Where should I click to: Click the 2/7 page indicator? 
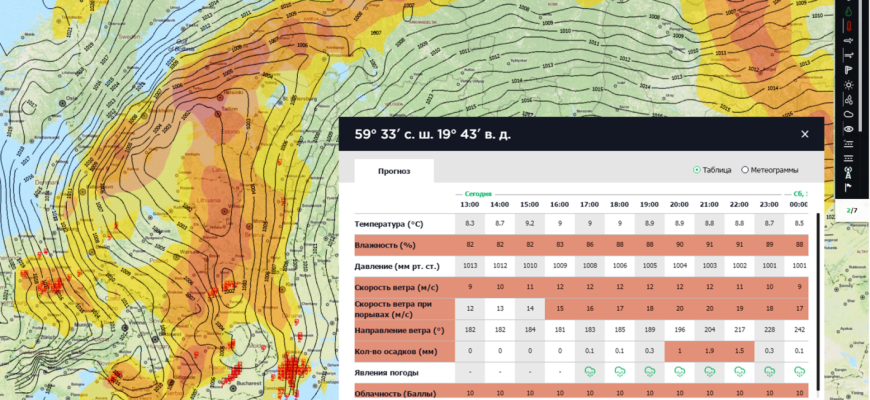[x=851, y=210]
